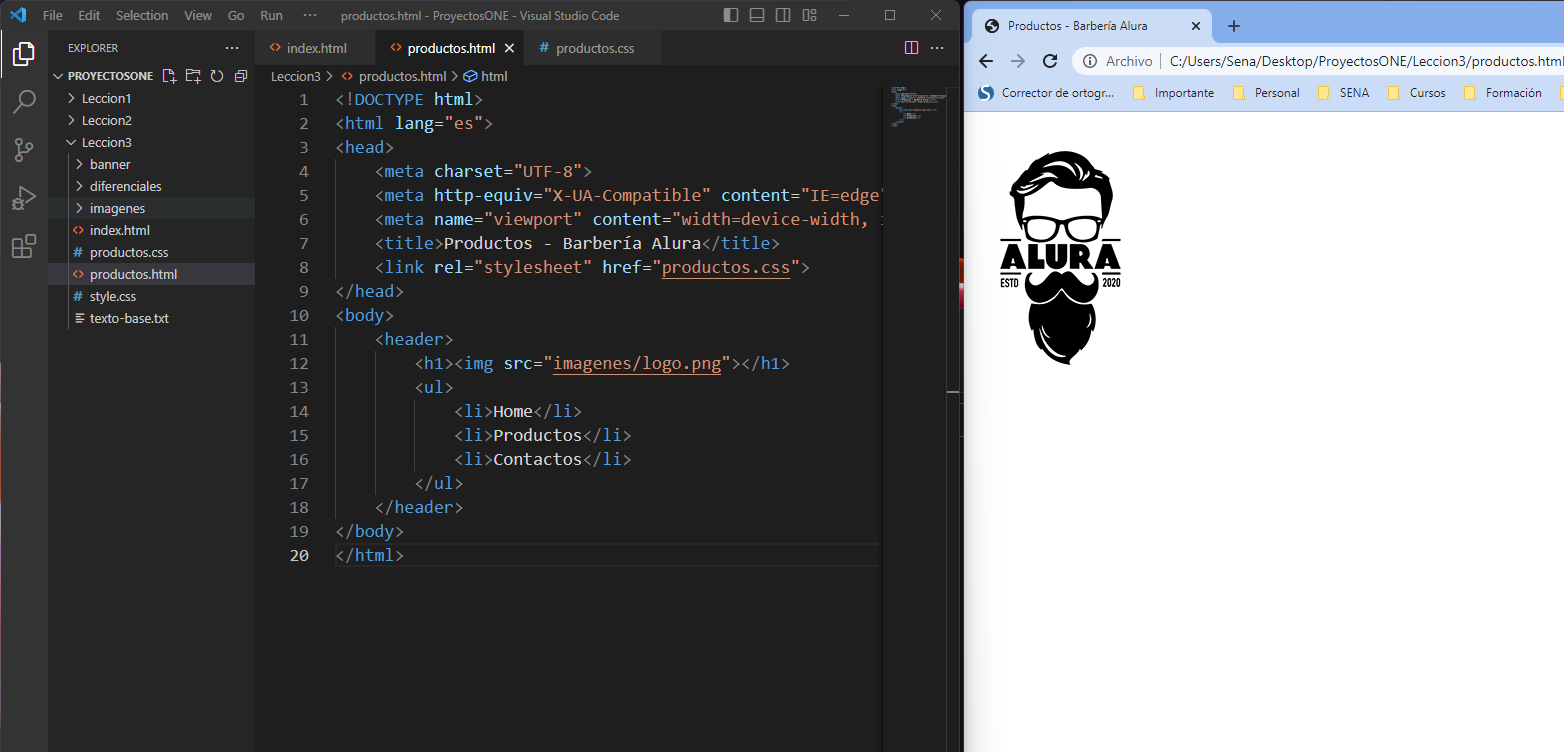Open index.html from the Explorer tree

[x=151, y=230]
